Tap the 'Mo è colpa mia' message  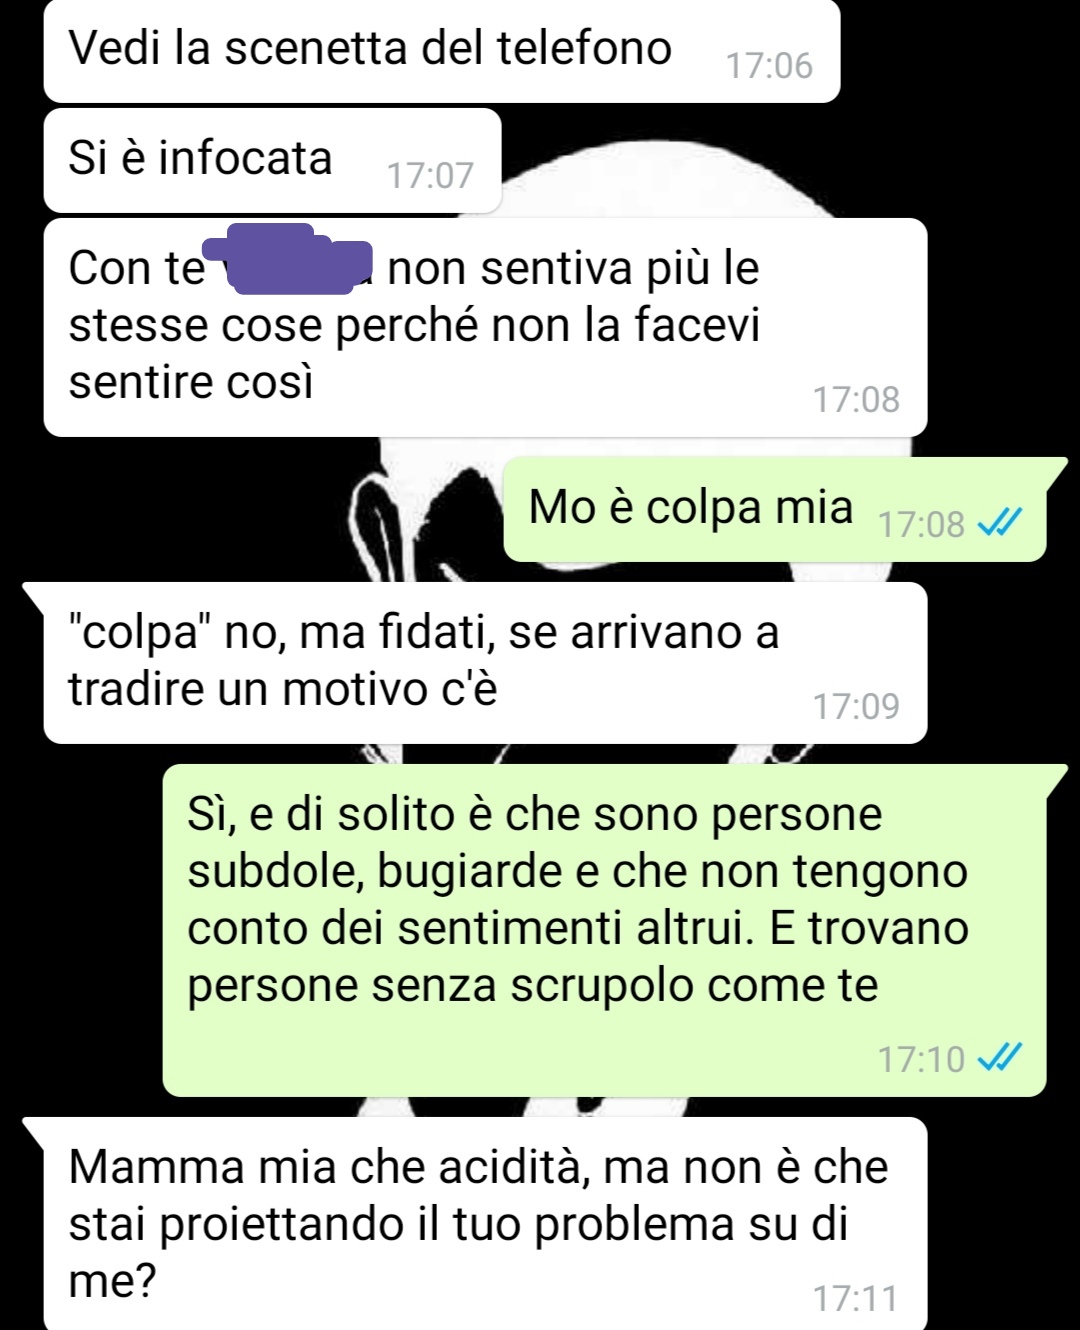click(x=775, y=509)
